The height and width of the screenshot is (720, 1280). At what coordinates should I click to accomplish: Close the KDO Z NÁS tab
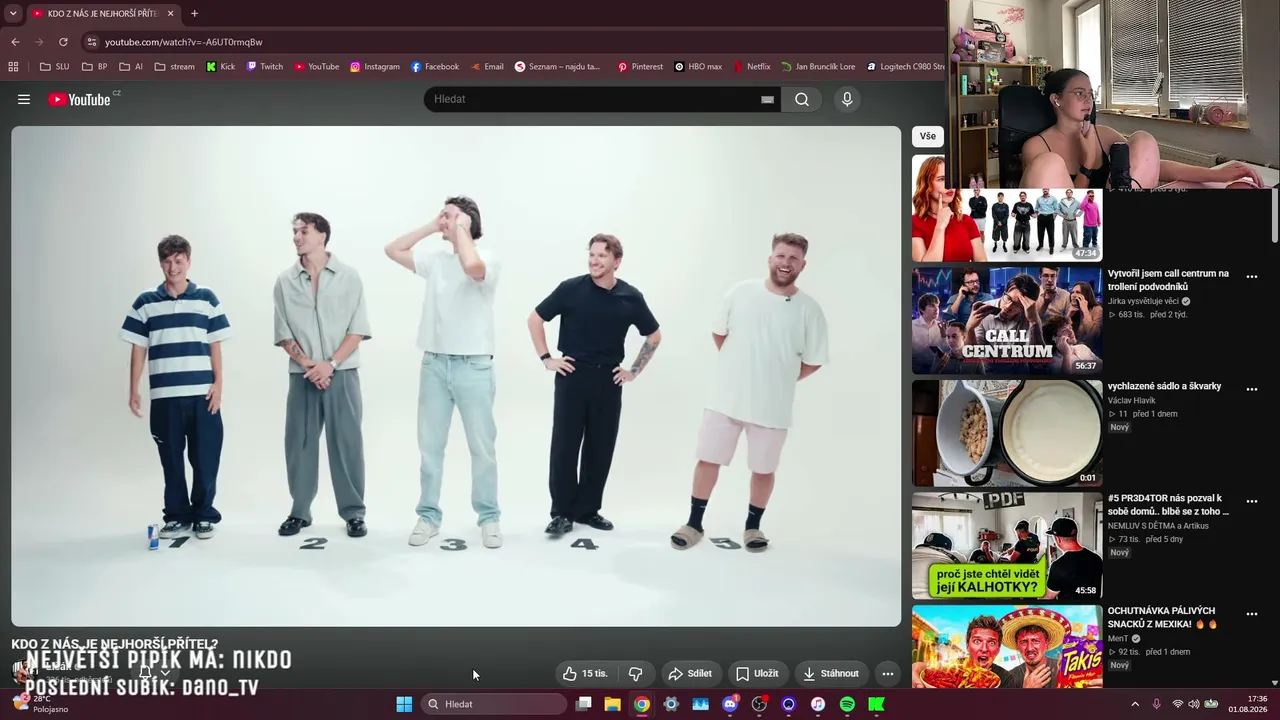coord(170,13)
